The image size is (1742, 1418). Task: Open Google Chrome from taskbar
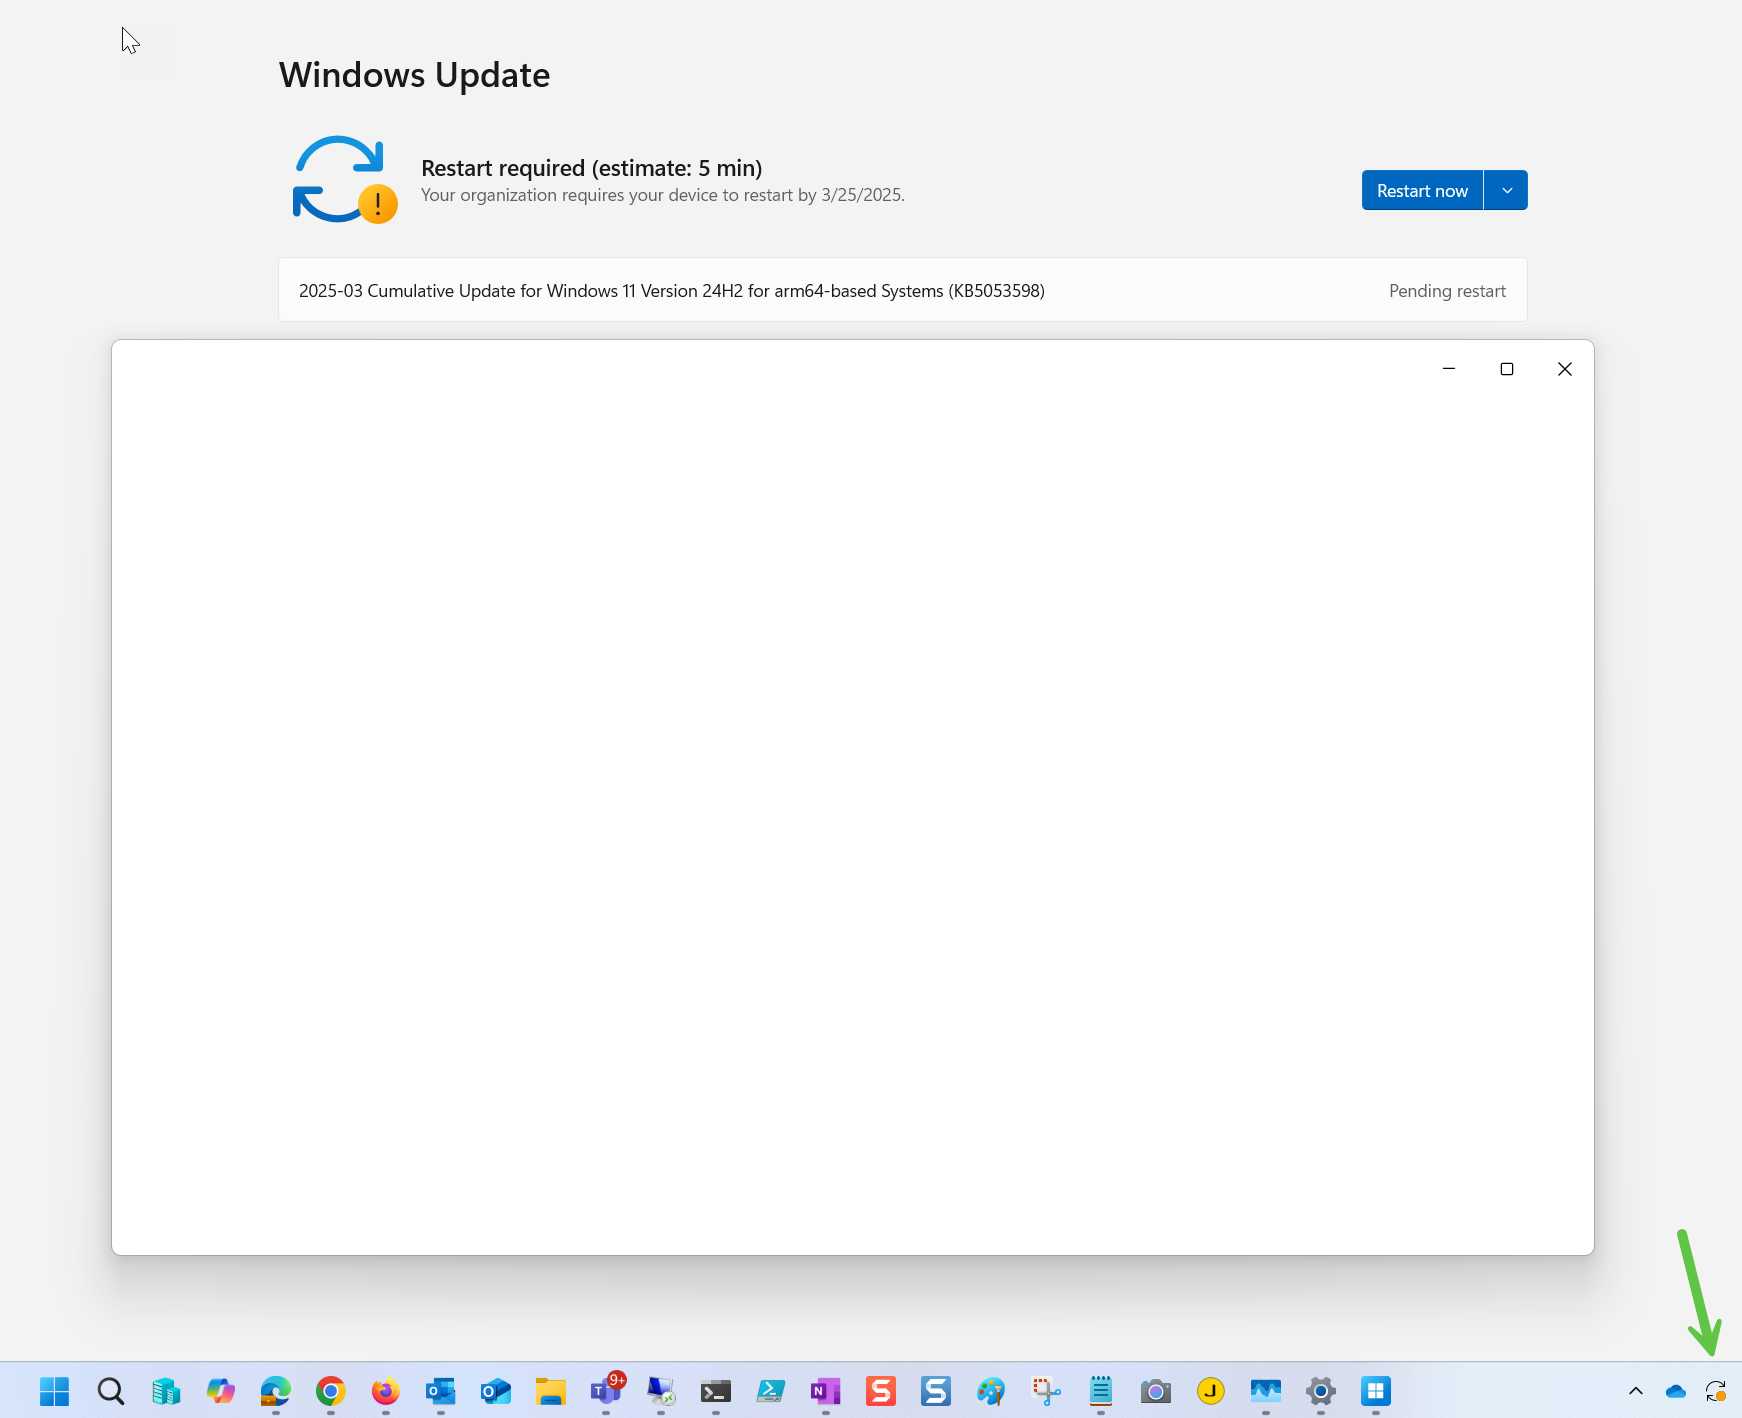tap(331, 1391)
